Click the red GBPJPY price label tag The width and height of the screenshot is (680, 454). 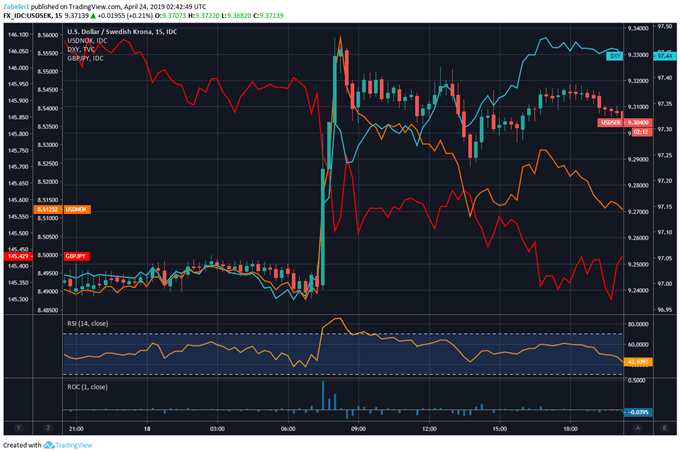[x=76, y=256]
